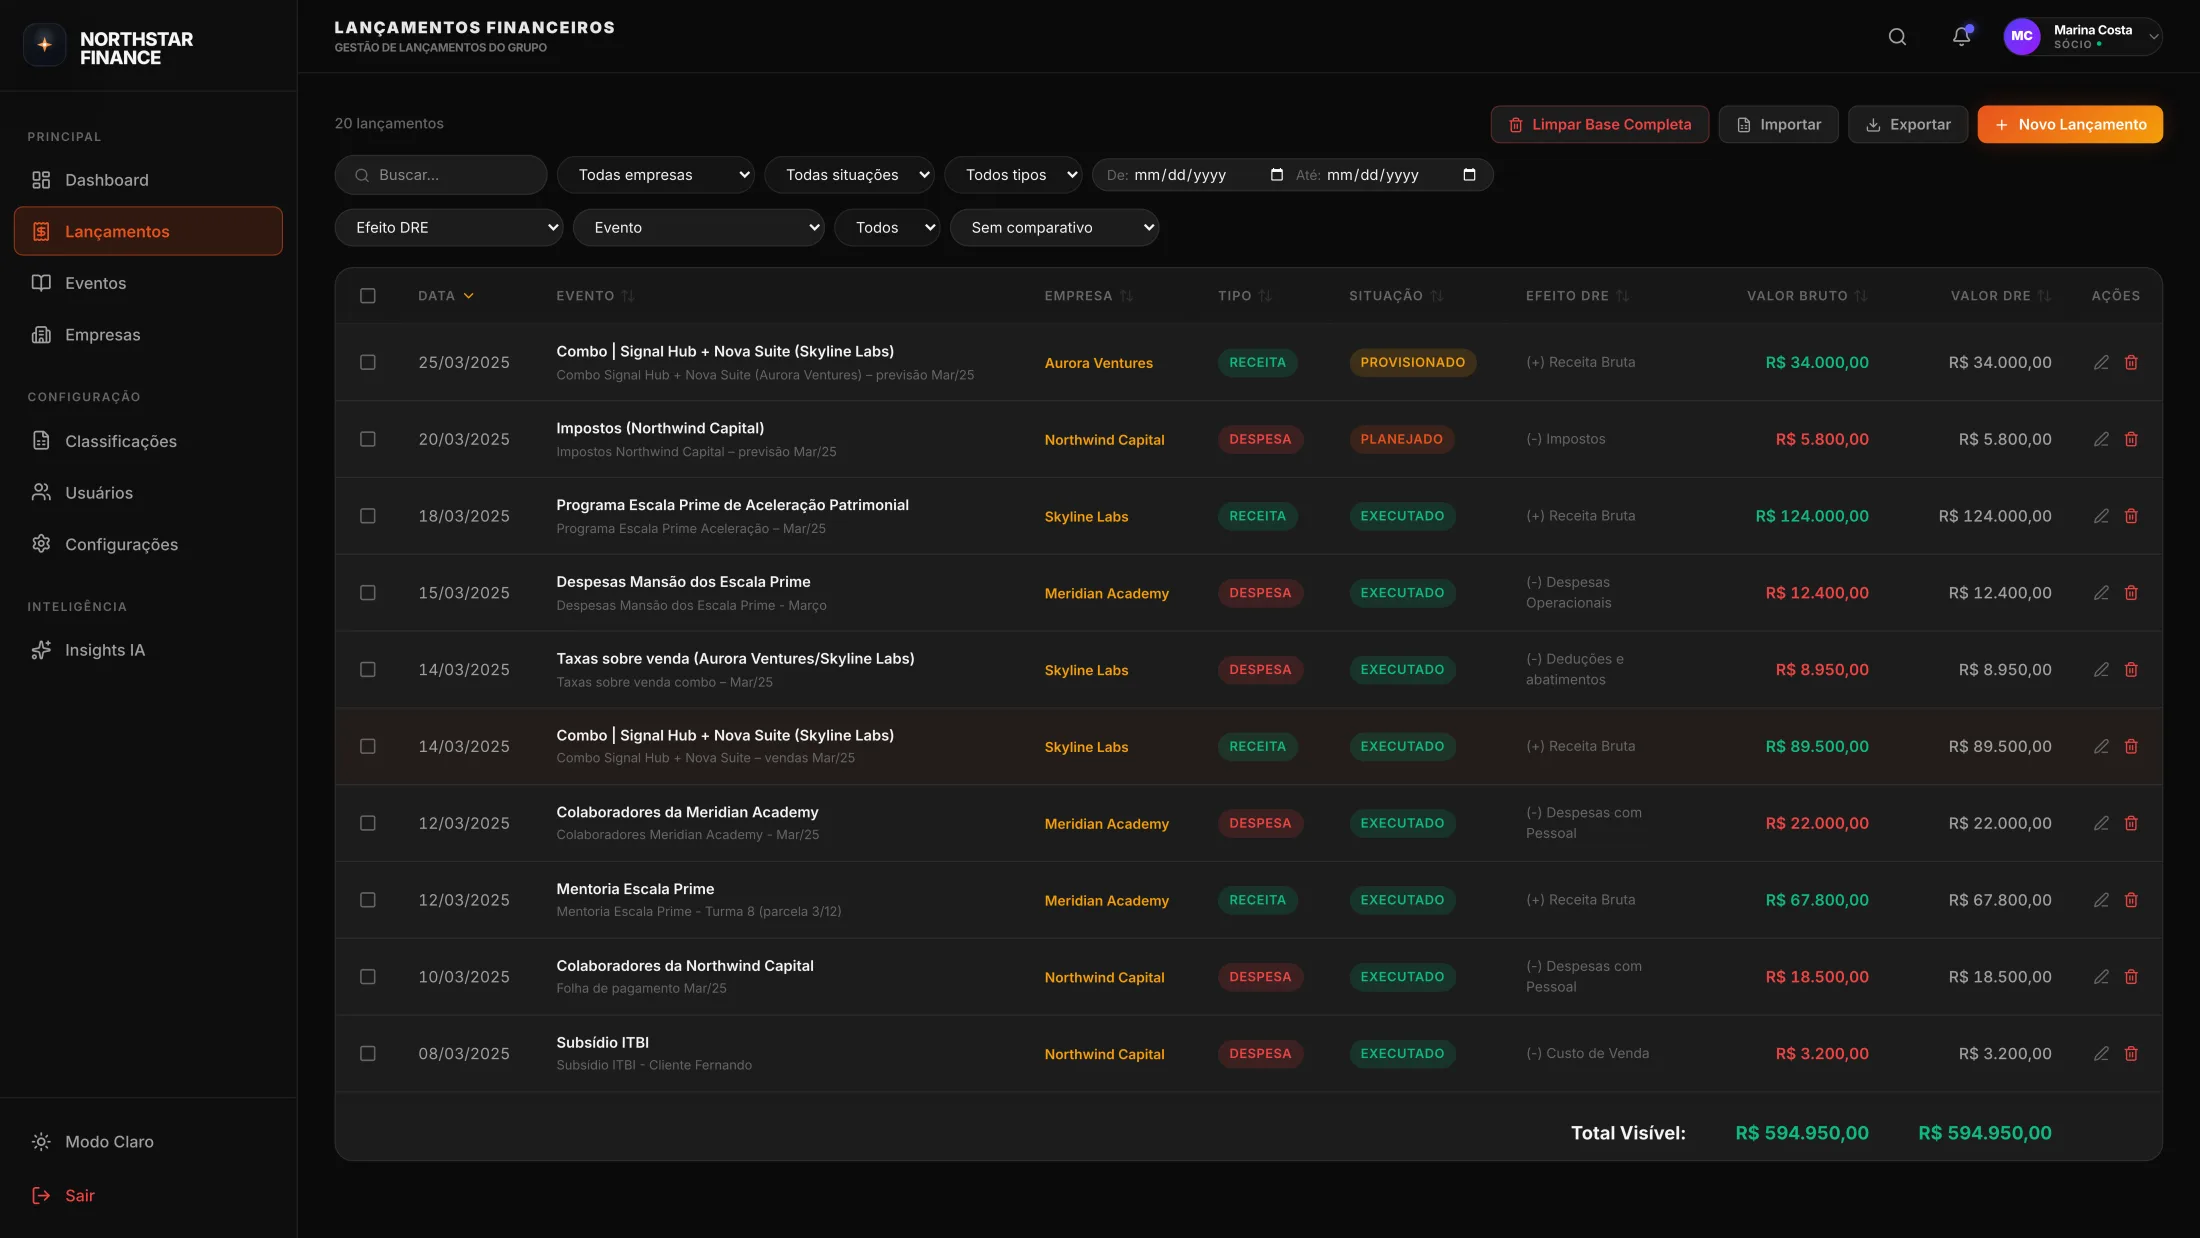
Task: Open calendar picker in the 'De' date field
Action: pos(1276,175)
